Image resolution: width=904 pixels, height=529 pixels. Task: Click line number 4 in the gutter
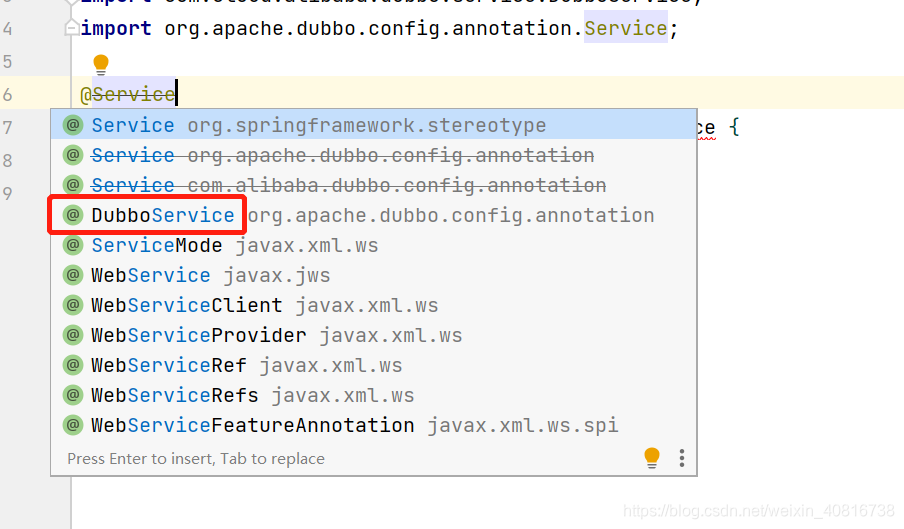(7, 28)
